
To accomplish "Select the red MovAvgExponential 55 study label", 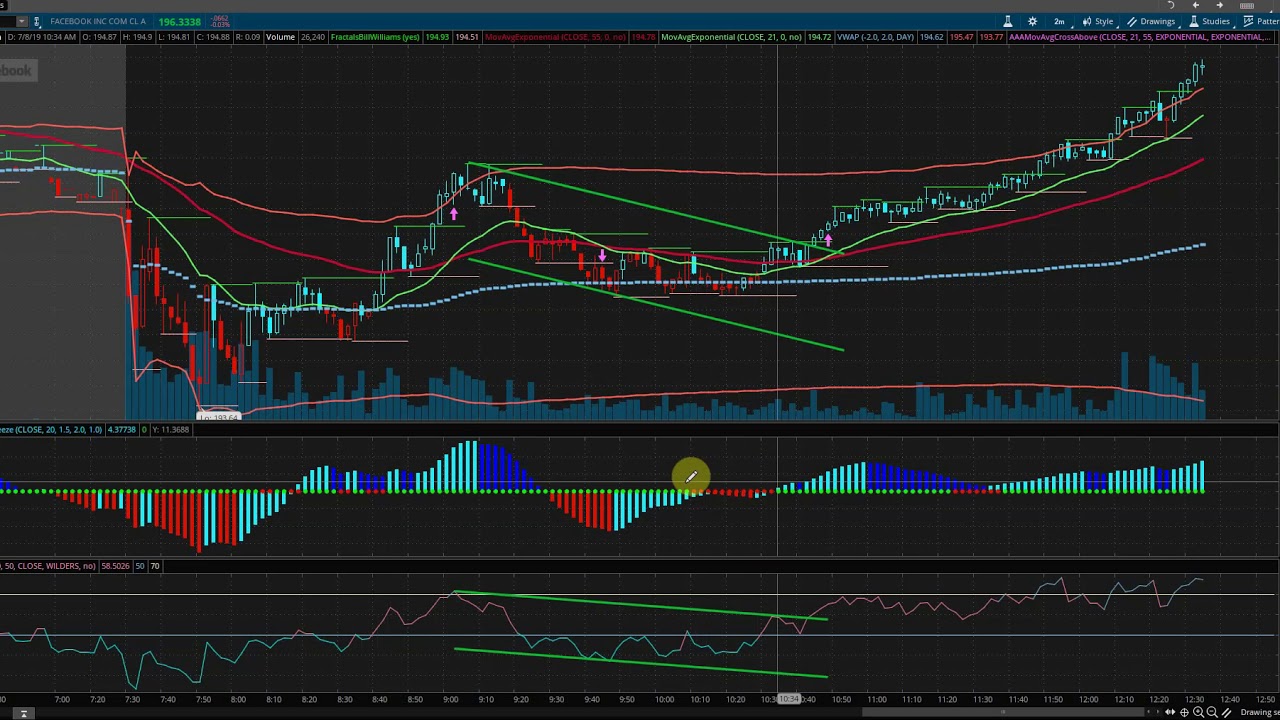I will pos(555,37).
